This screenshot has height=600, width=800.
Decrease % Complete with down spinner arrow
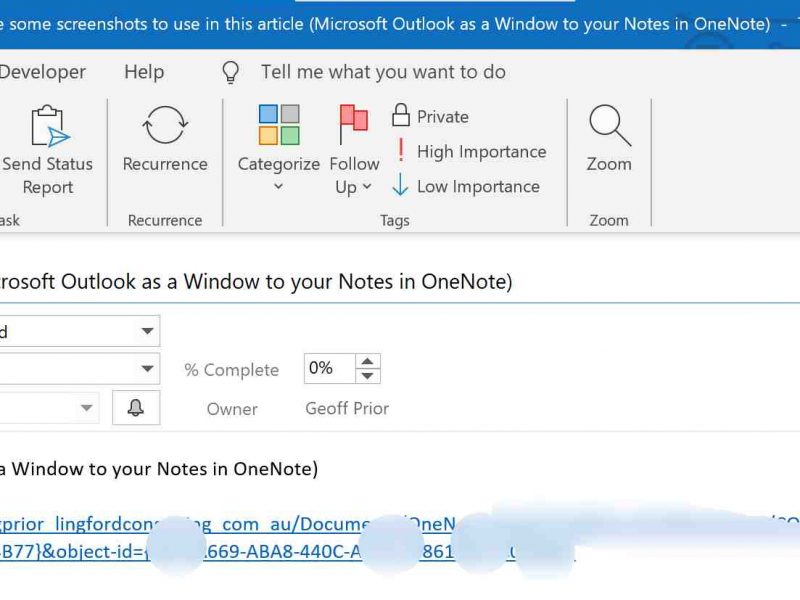[x=367, y=376]
